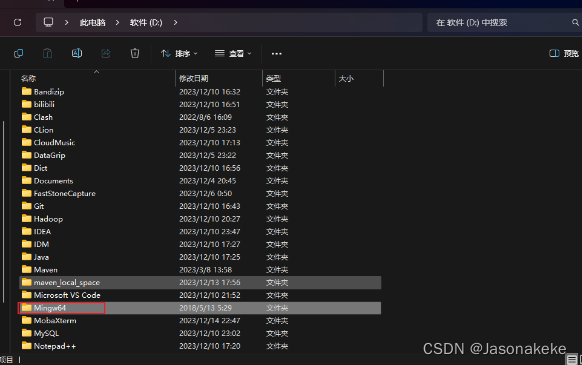582x365 pixels.
Task: Click Maven date 2023/3/8 13:58
Action: (205, 270)
